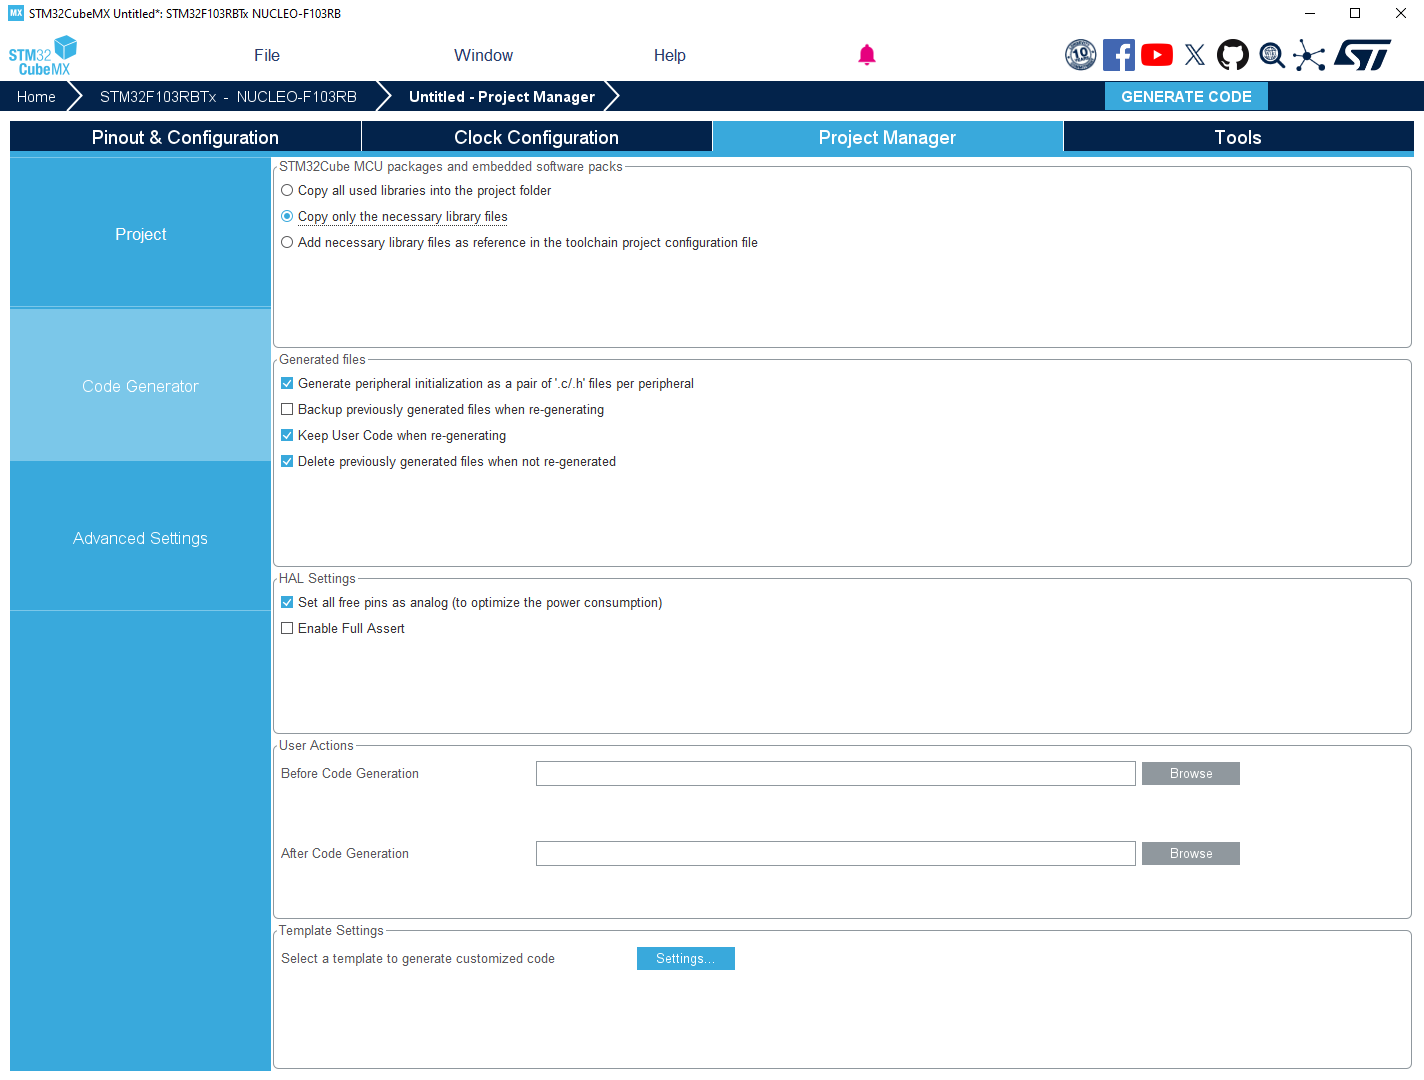Open the notification bell icon
1424x1080 pixels.
click(x=867, y=55)
